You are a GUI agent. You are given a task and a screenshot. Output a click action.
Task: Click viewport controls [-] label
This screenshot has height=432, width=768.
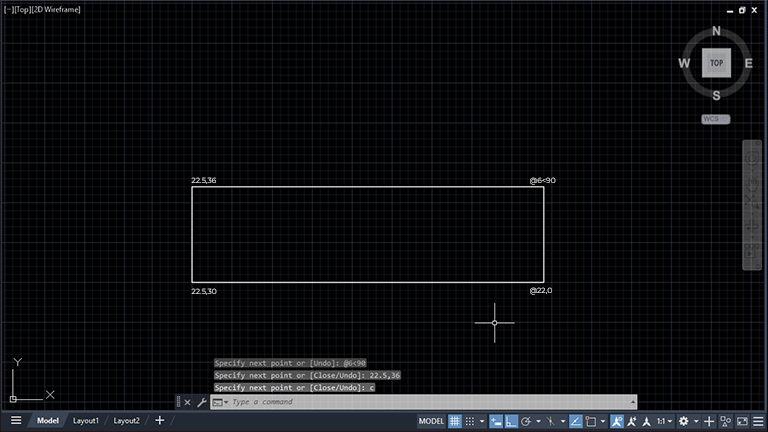click(9, 9)
